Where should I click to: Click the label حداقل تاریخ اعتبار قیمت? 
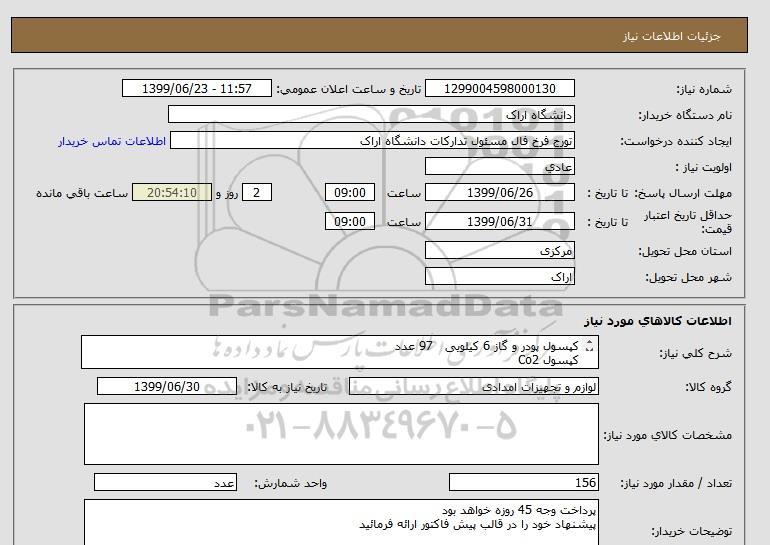(x=688, y=222)
